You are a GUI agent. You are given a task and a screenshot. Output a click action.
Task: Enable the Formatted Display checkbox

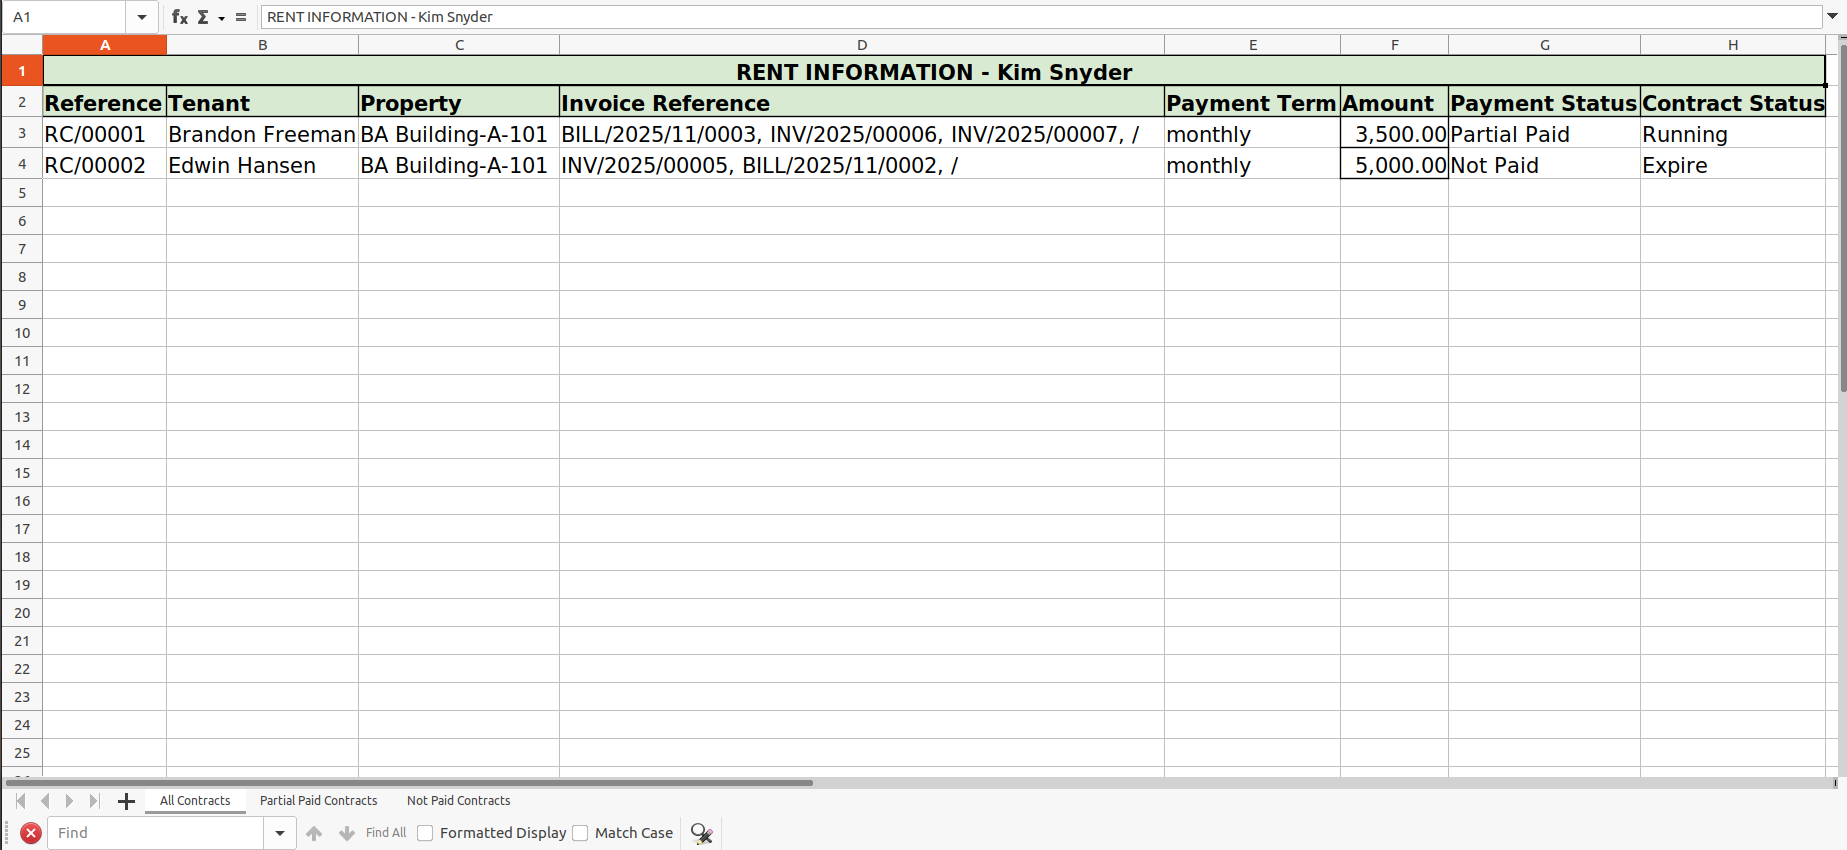coord(425,833)
